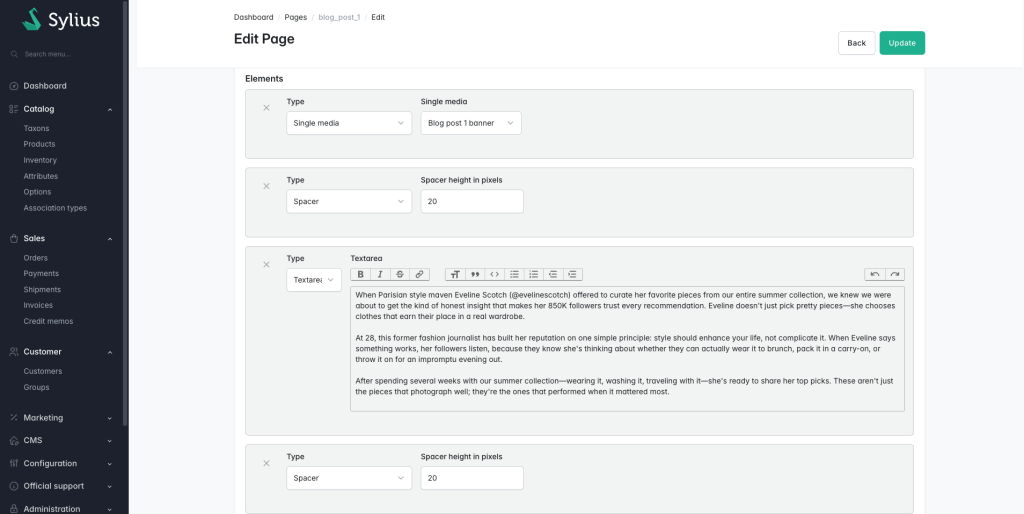1024x514 pixels.
Task: Remove the Single media element with its X
Action: coord(266,108)
